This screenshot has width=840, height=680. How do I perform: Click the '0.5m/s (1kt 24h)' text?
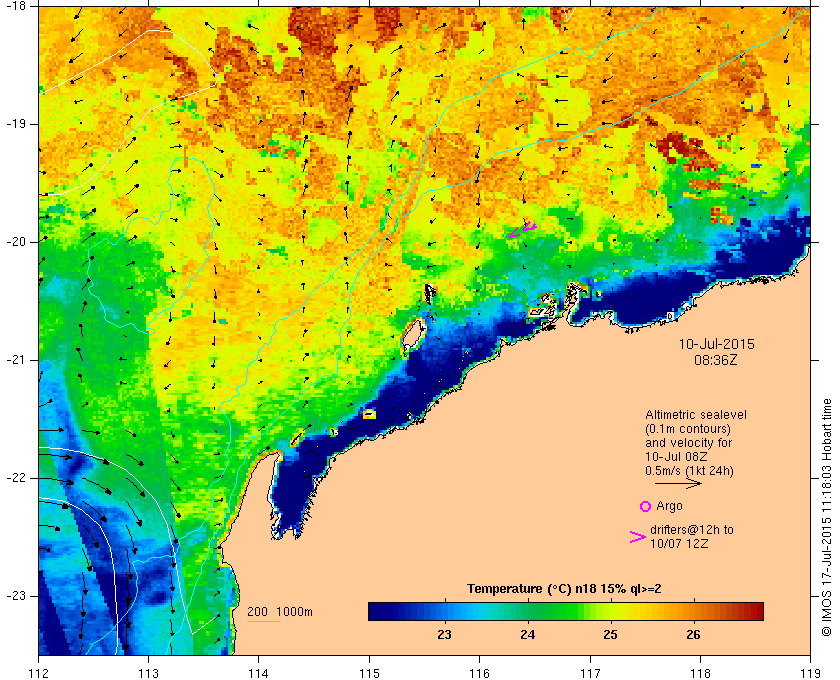(x=689, y=471)
